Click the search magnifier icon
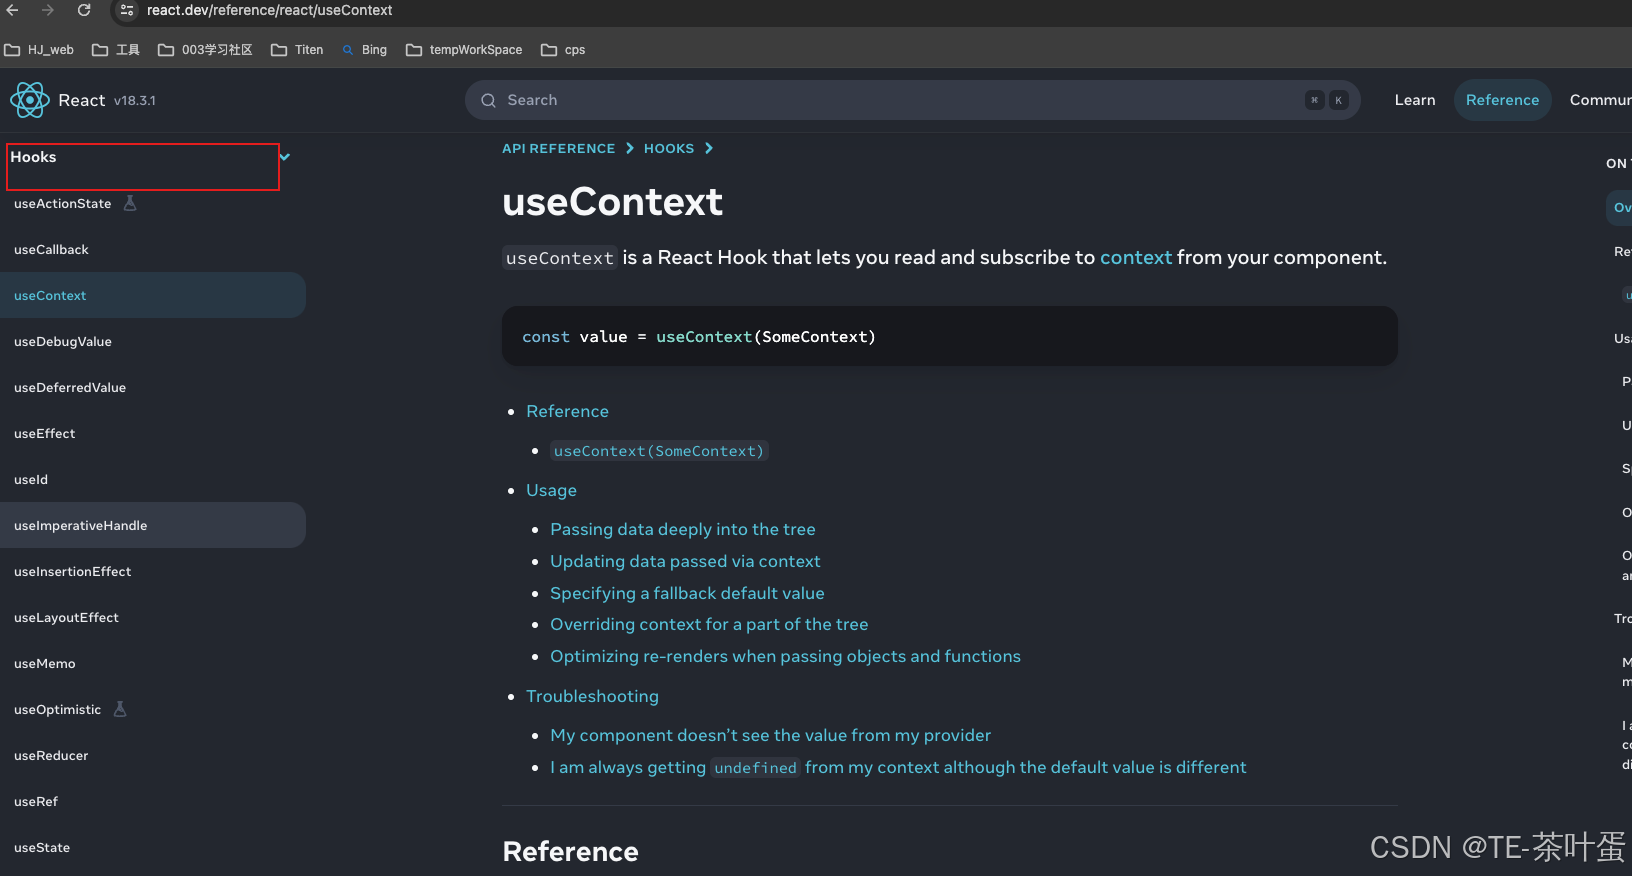This screenshot has height=876, width=1632. pos(489,100)
